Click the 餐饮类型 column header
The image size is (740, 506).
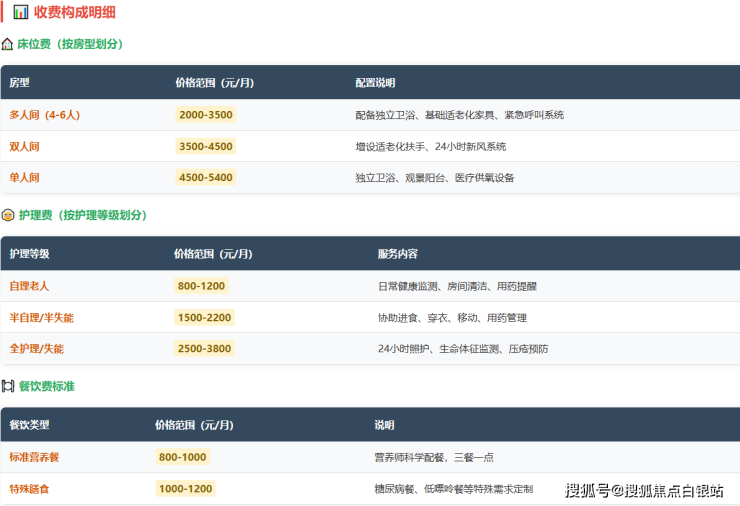tap(29, 425)
